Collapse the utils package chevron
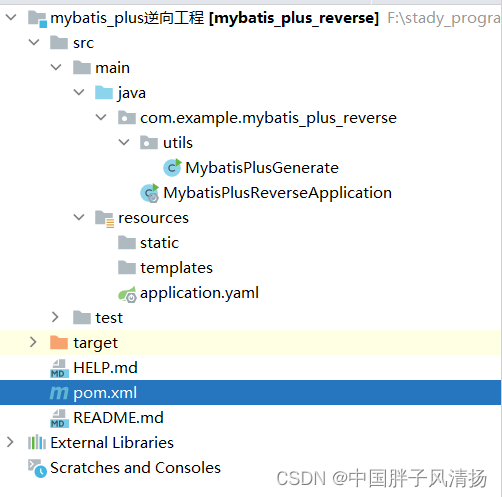 coord(124,142)
